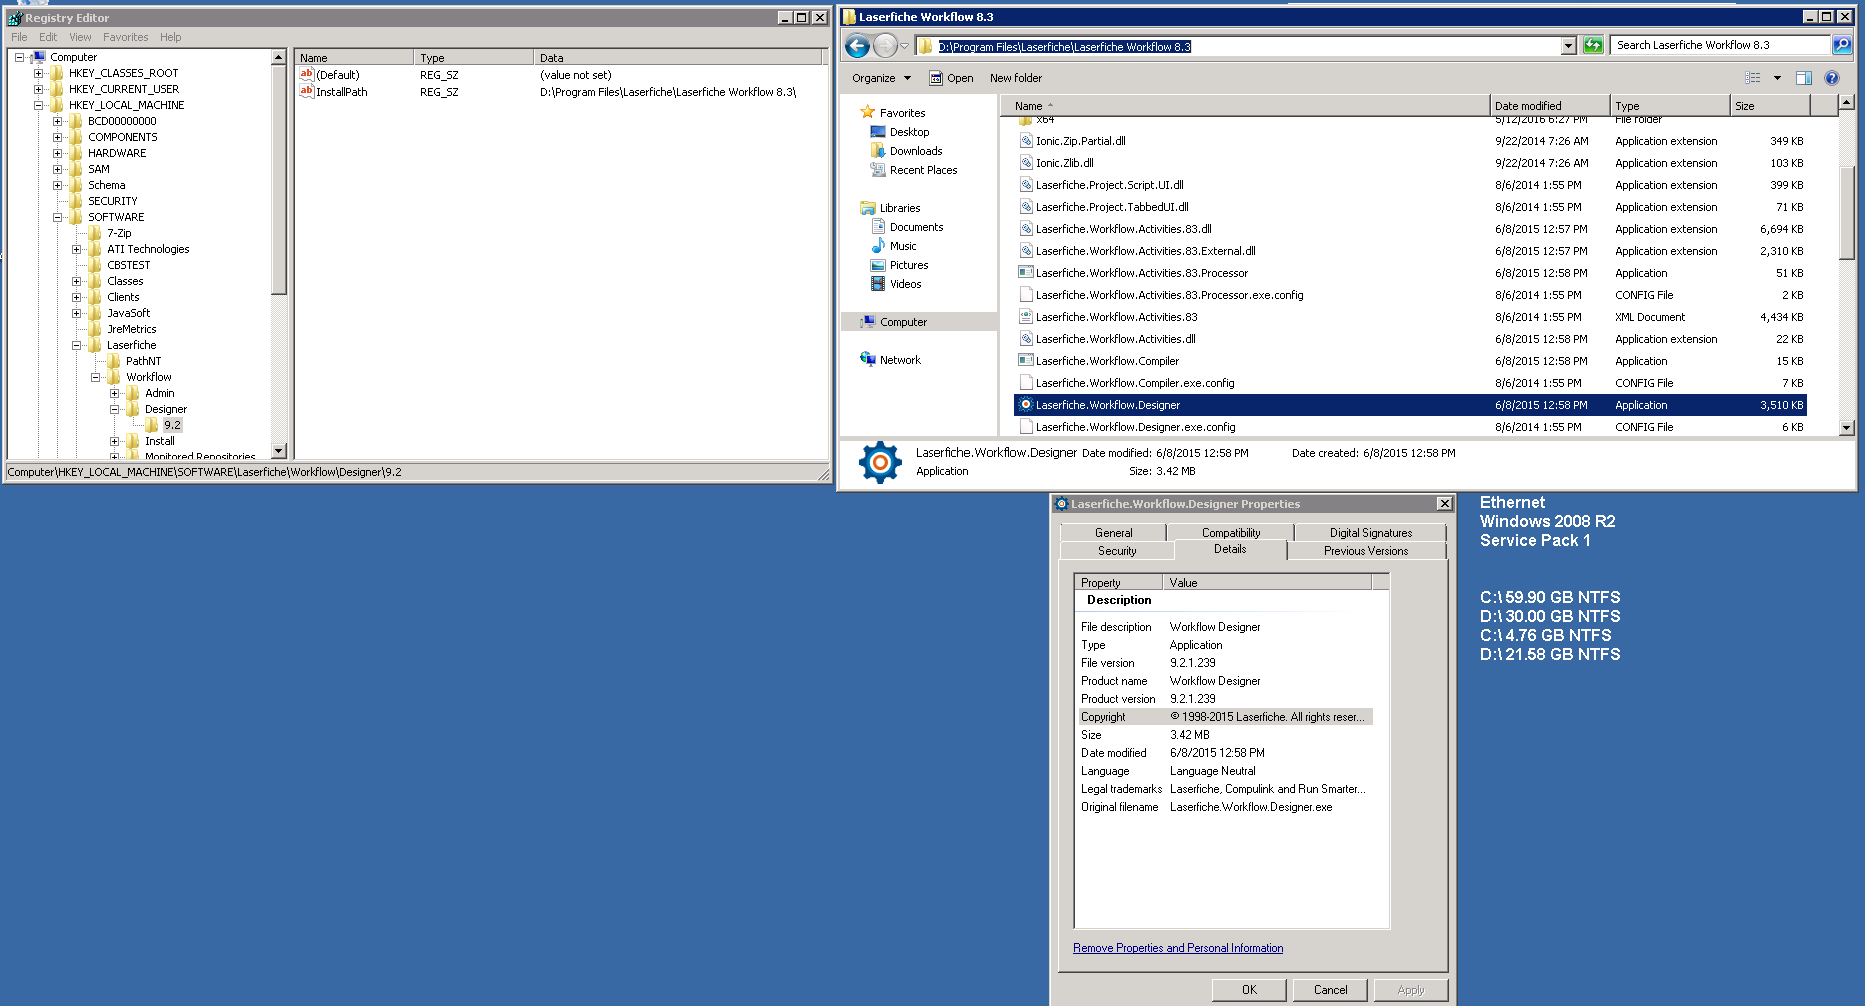Select the Favorites star icon in navigation pane
The image size is (1865, 1006).
[x=867, y=113]
